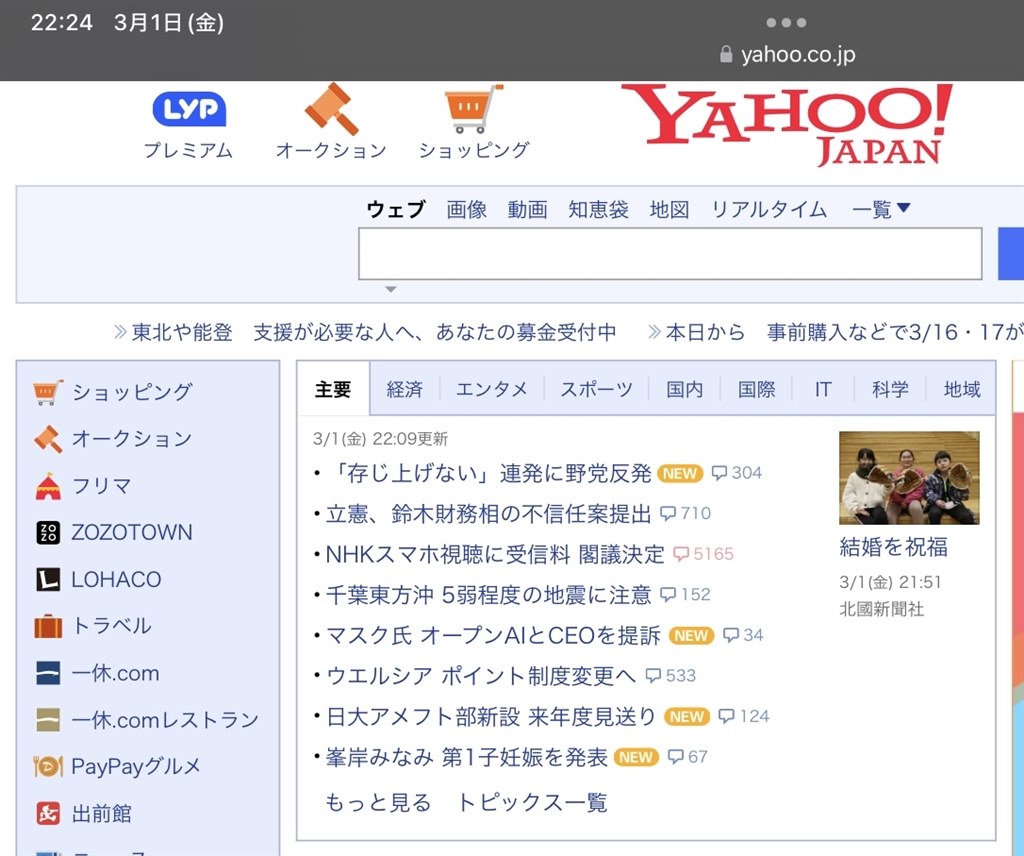Screen dimensions: 1024x856
Task: Open the shopping cart icon at top
Action: point(473,108)
